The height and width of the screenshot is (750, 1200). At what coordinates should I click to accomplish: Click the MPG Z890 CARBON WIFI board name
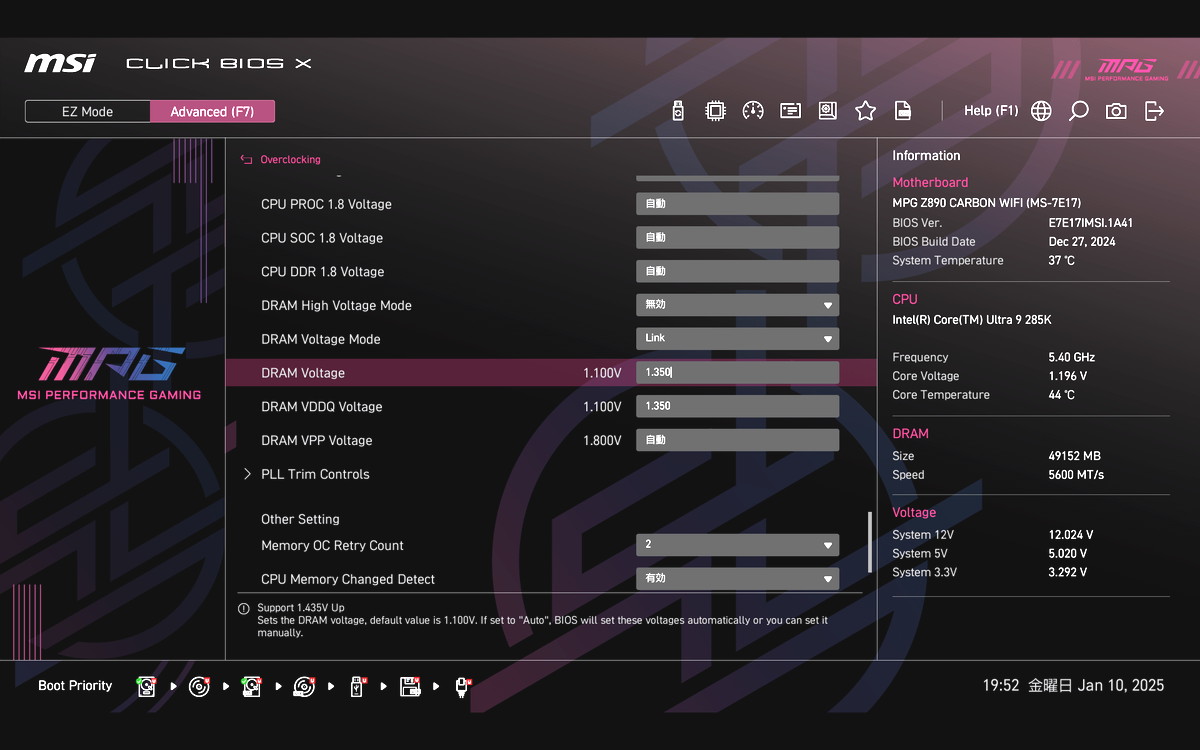coord(986,203)
